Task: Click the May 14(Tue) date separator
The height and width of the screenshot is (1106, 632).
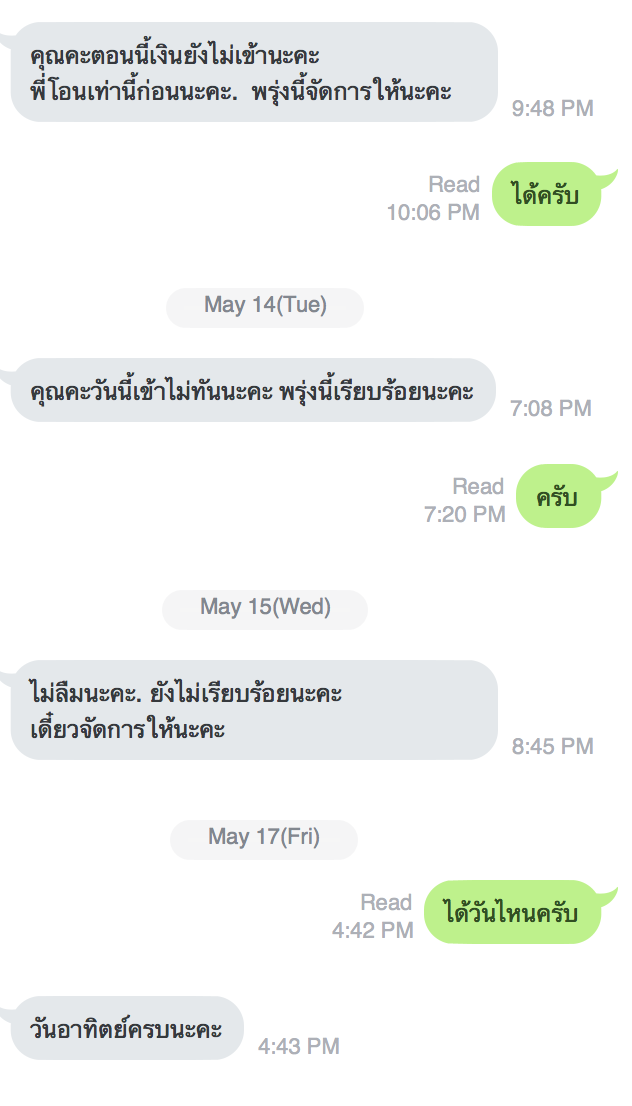Action: tap(265, 305)
